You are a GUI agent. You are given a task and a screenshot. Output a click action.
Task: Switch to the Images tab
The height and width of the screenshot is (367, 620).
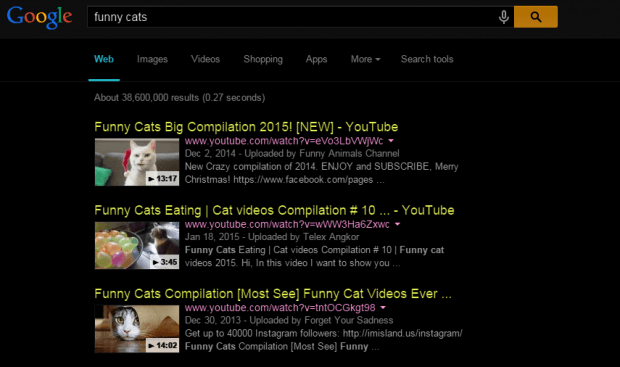pyautogui.click(x=152, y=59)
